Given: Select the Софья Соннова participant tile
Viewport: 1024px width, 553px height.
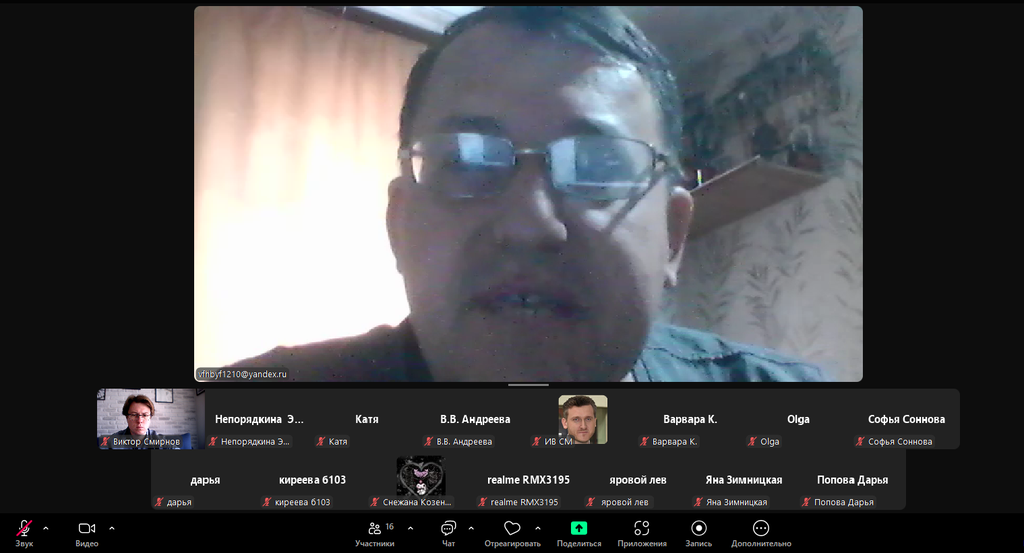Looking at the screenshot, I should click(906, 419).
